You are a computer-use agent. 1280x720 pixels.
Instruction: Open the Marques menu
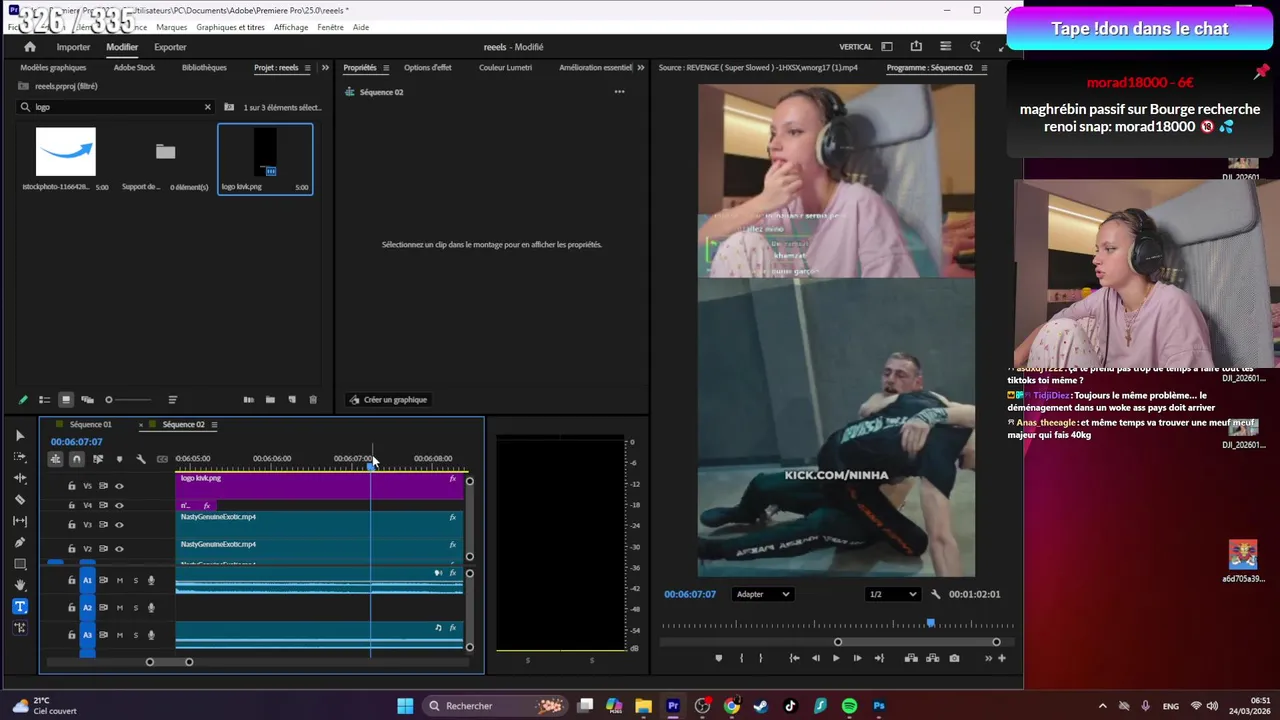(x=172, y=27)
